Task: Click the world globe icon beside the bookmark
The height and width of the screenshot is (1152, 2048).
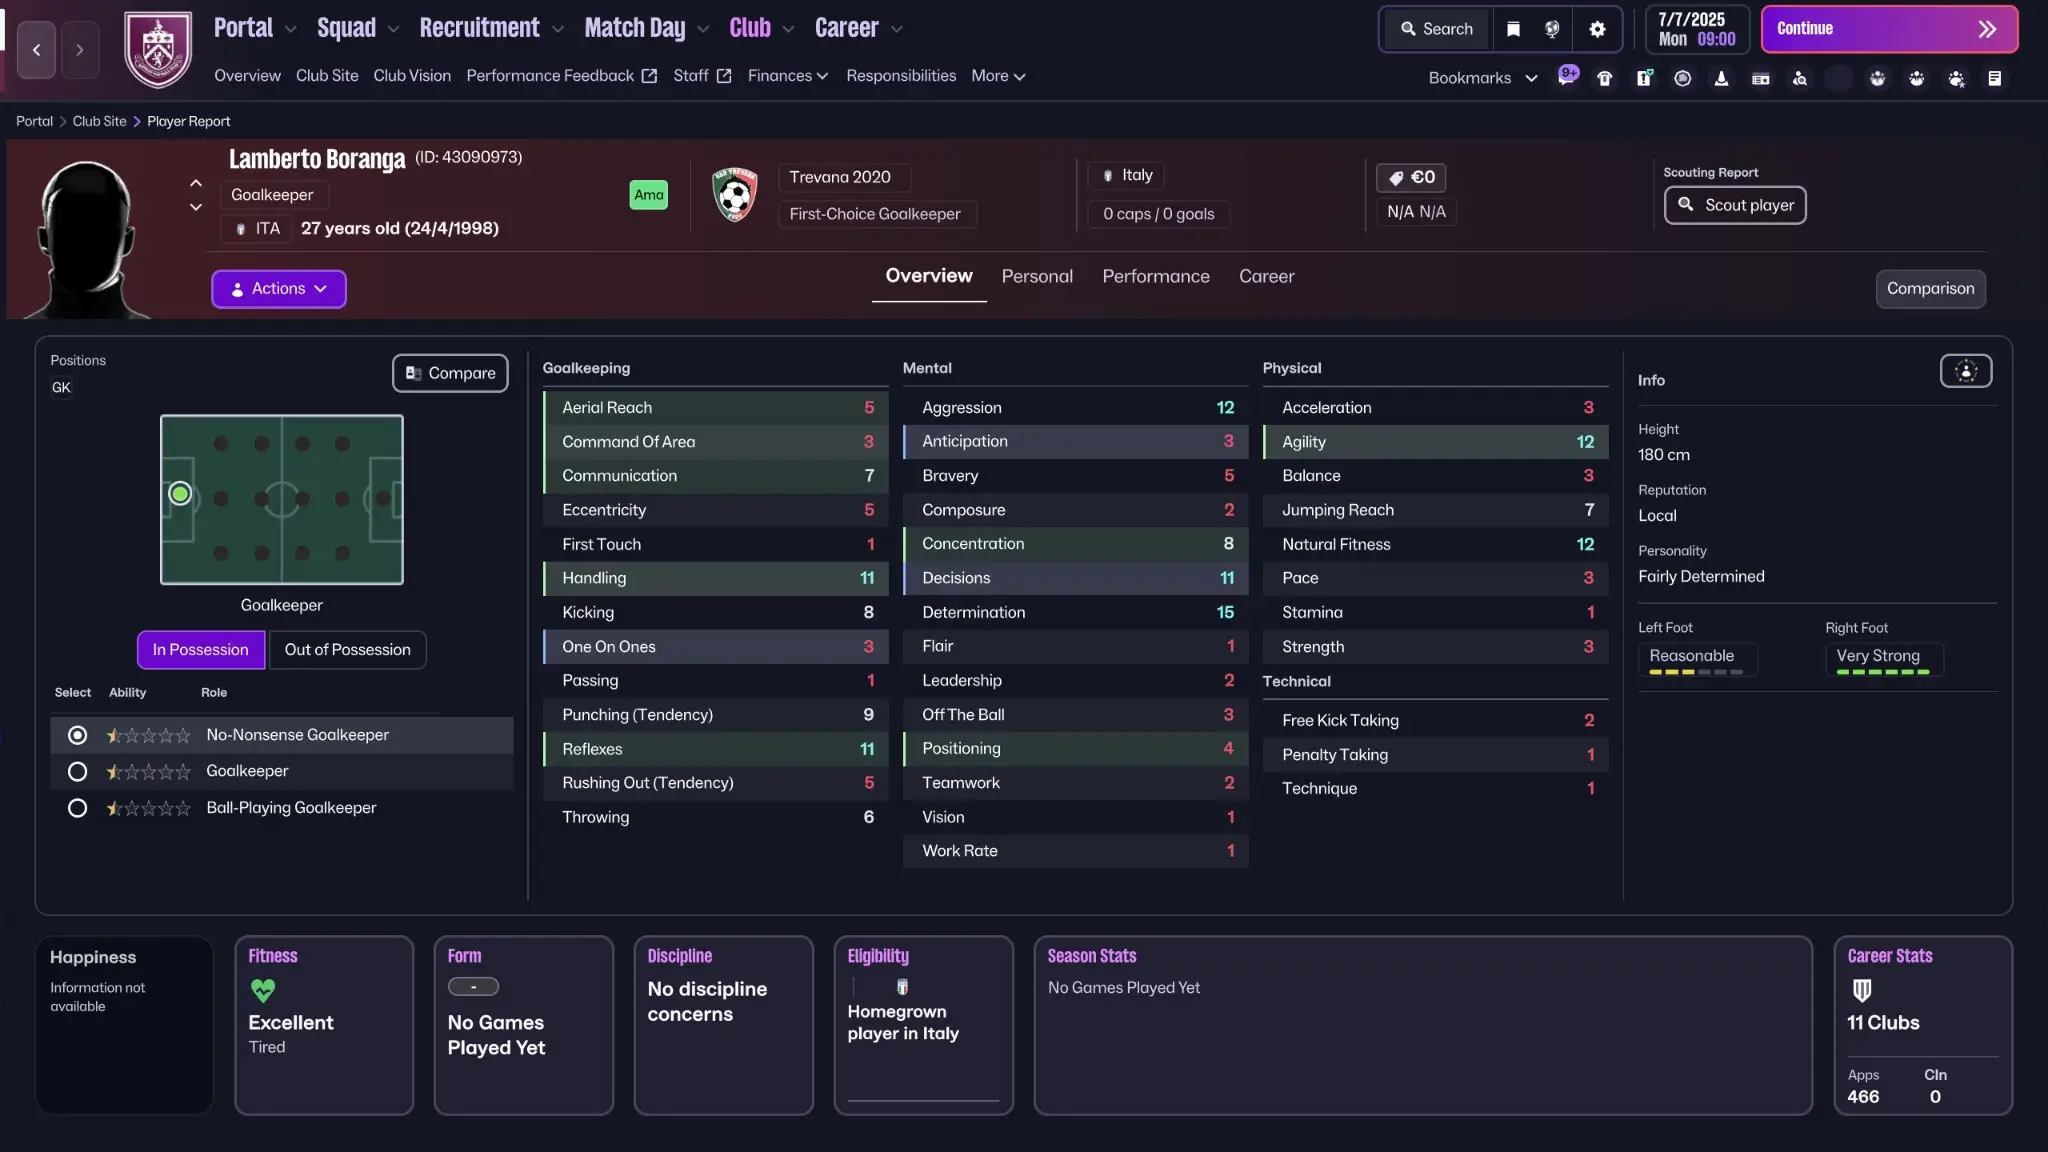Action: [x=1552, y=29]
